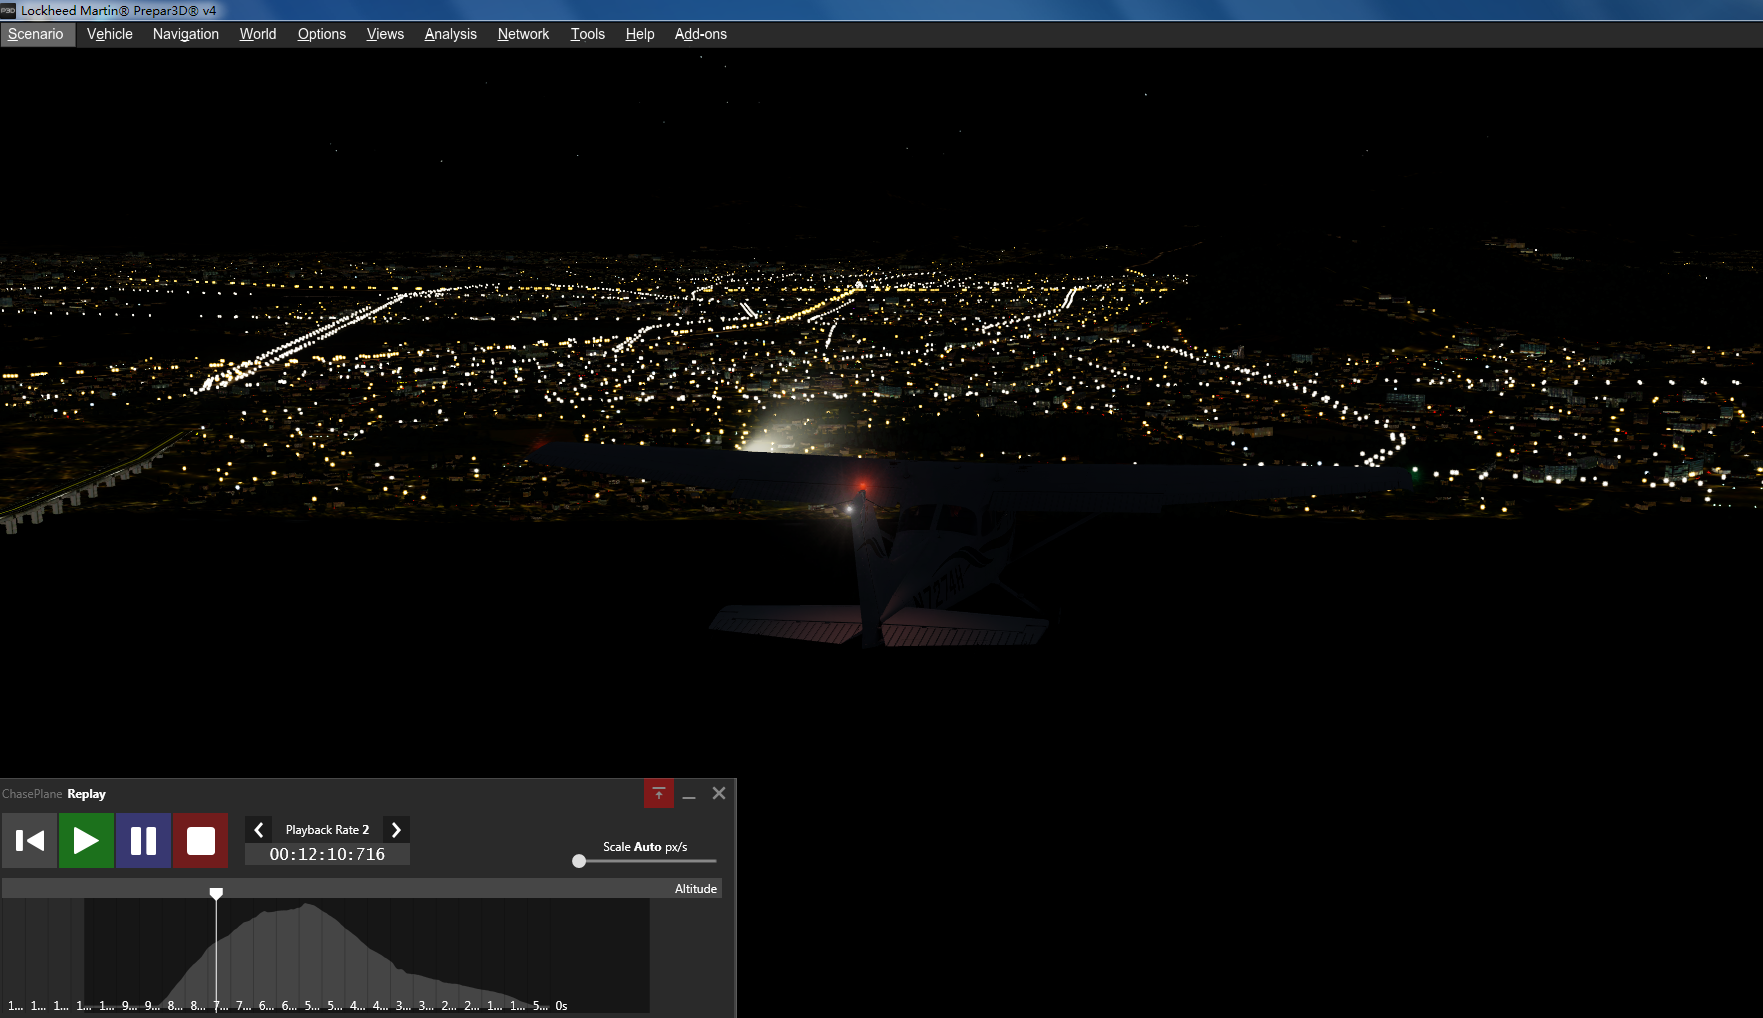Screen dimensions: 1763x1018
Task: Open the Navigation menu
Action: [185, 33]
